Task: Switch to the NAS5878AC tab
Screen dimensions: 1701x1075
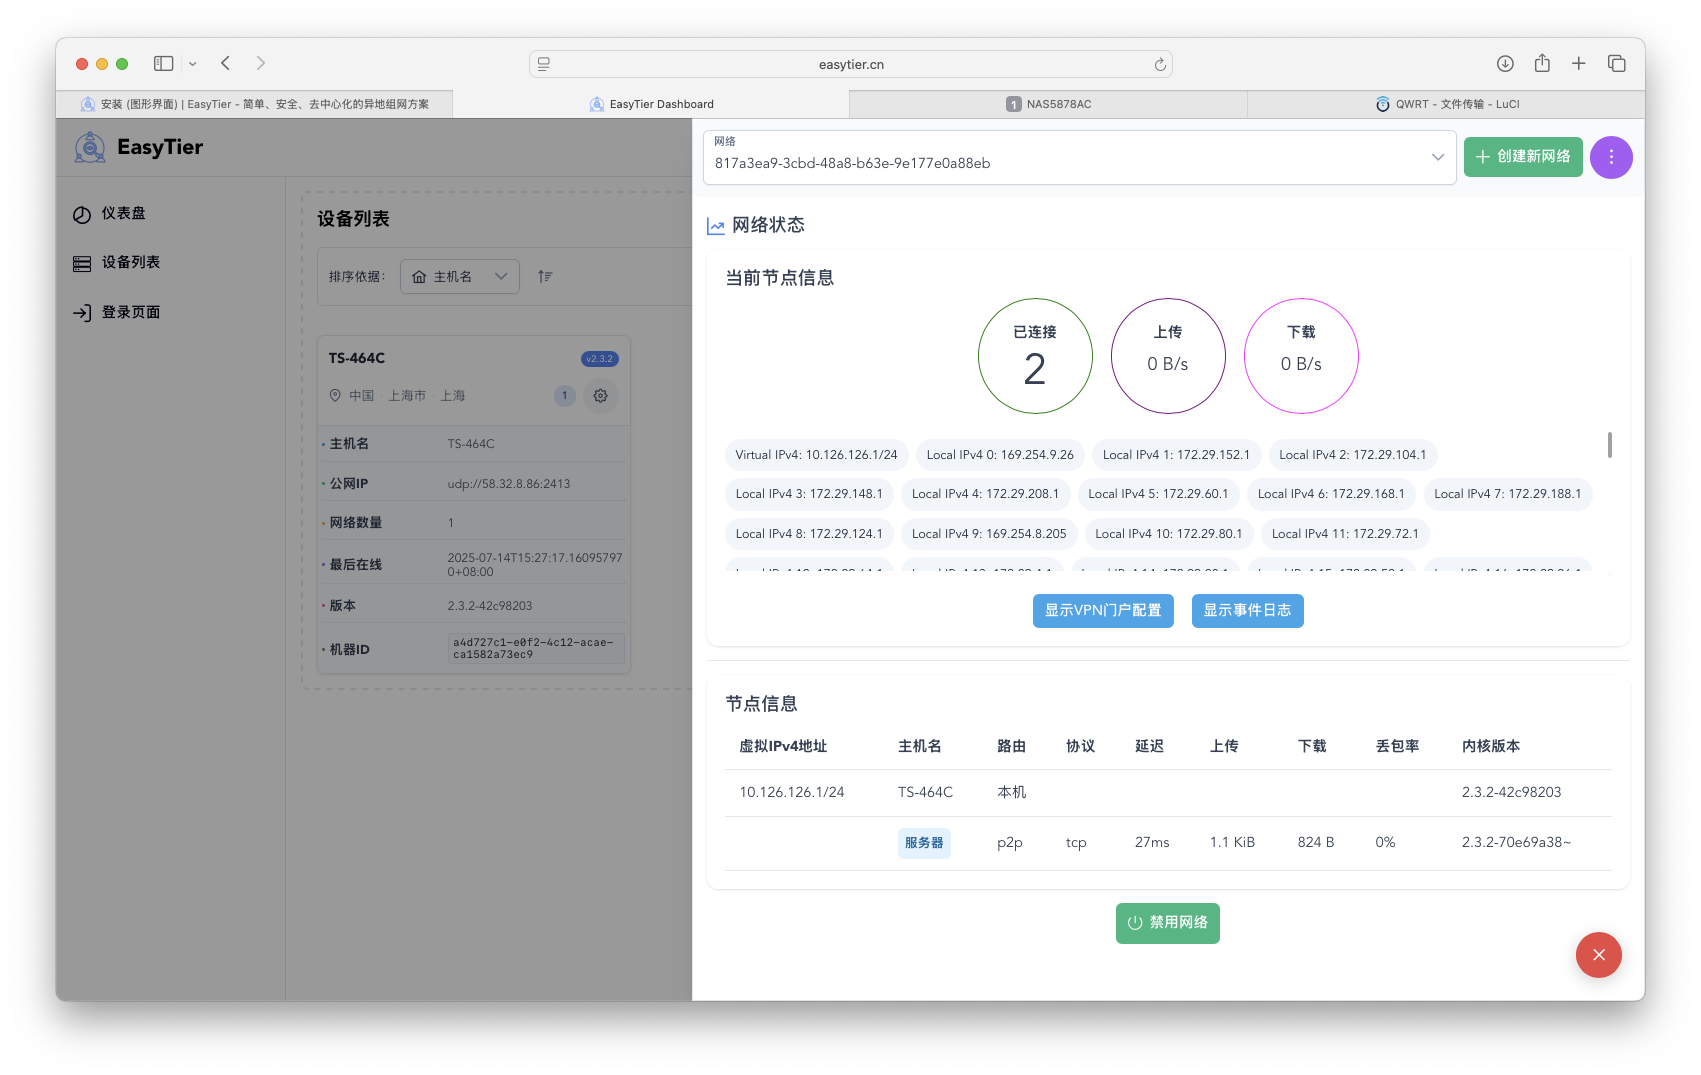Action: 1048,104
